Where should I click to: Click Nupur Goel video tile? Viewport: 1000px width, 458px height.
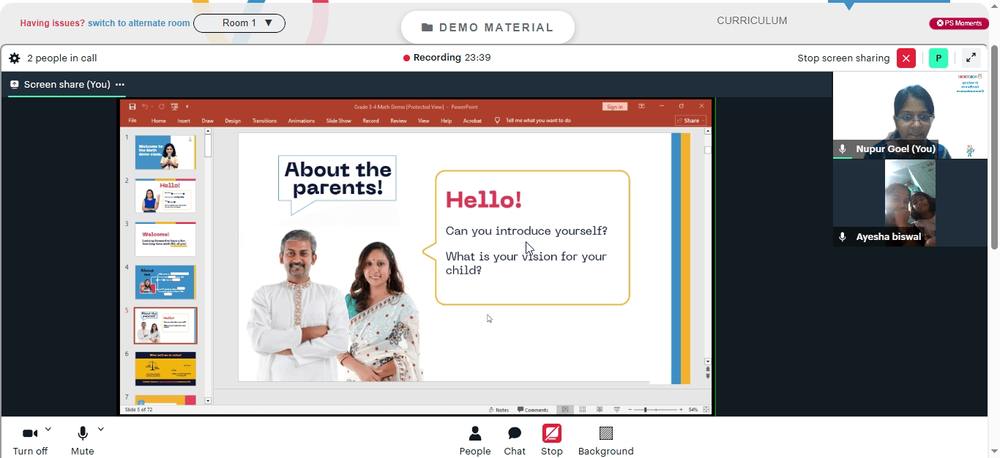pyautogui.click(x=910, y=115)
